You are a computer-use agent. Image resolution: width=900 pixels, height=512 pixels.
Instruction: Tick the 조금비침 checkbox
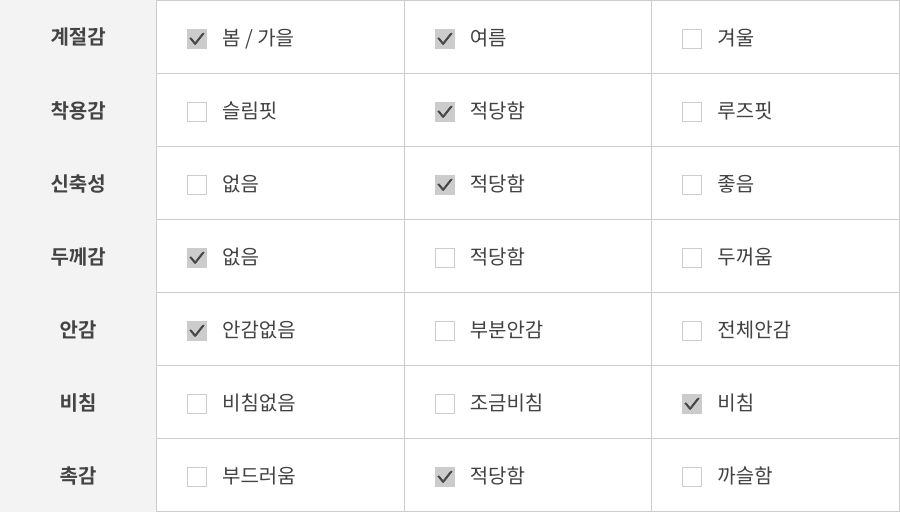pos(445,404)
